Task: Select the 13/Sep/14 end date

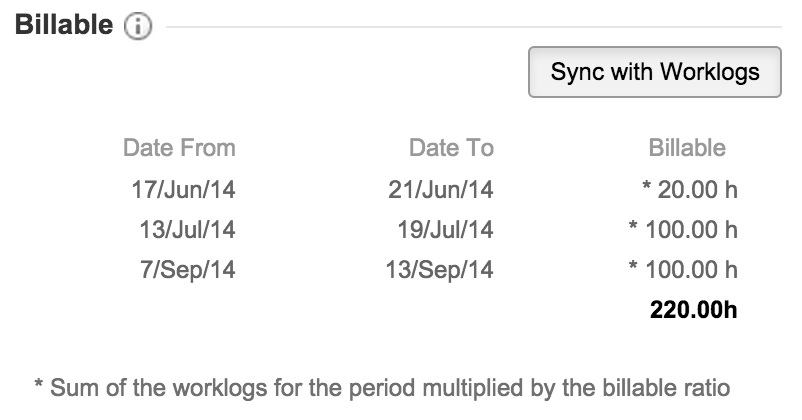Action: pyautogui.click(x=441, y=270)
